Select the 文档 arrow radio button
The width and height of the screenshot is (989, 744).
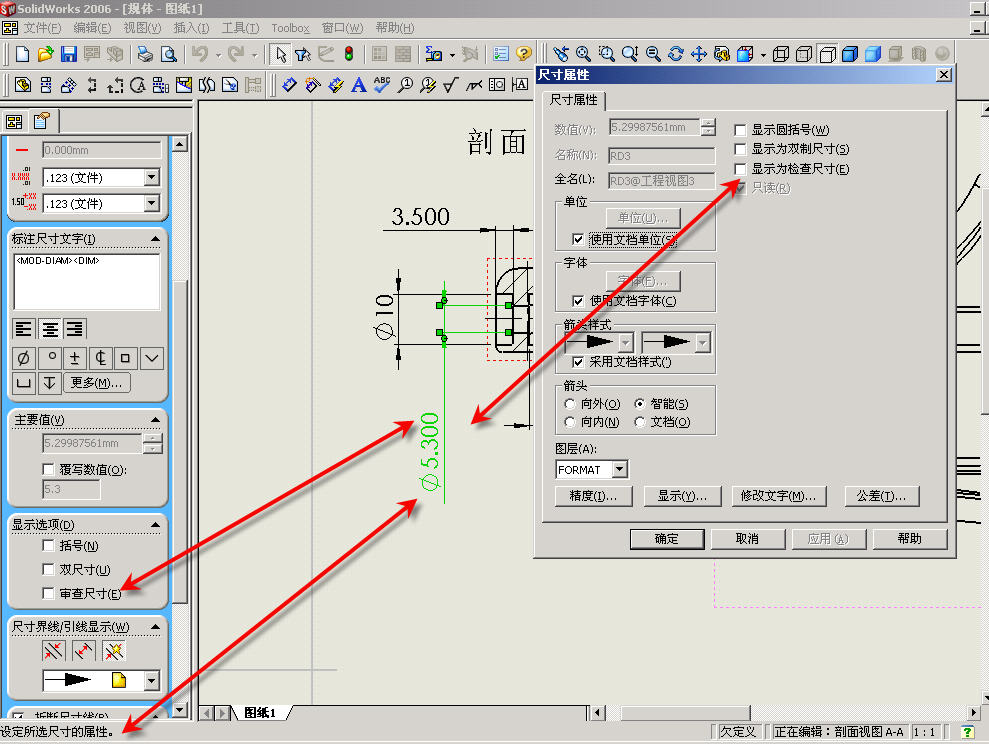(639, 422)
